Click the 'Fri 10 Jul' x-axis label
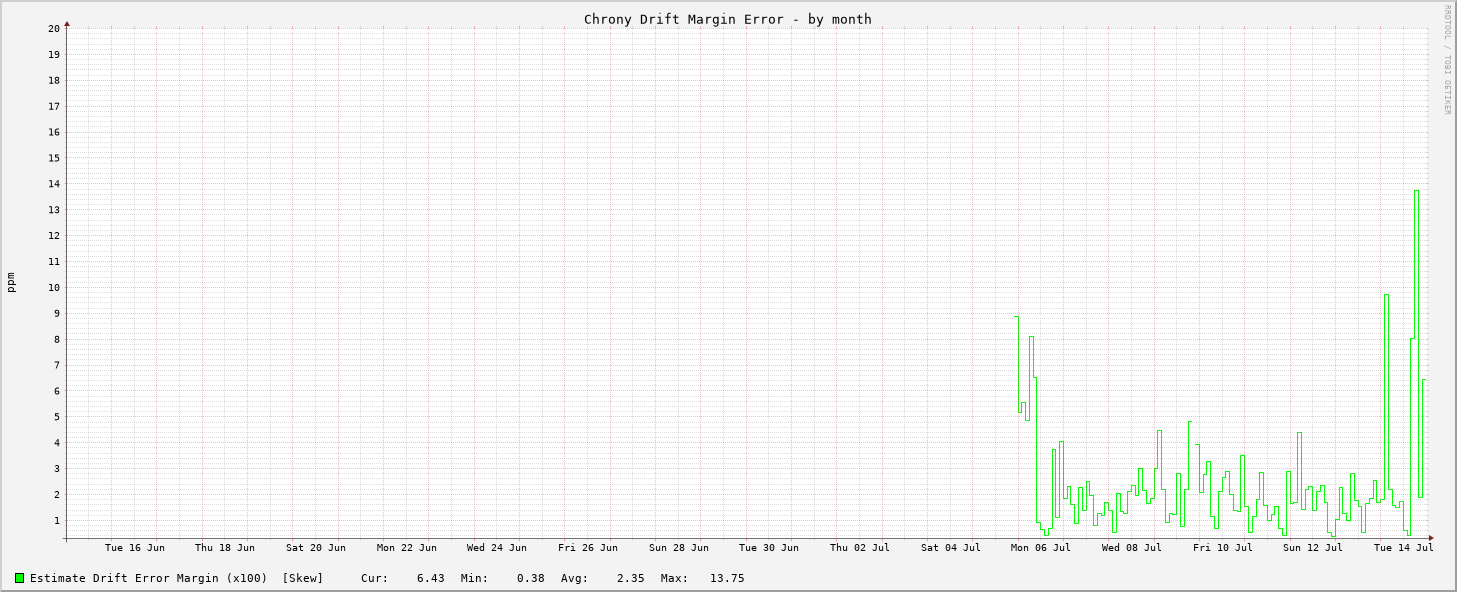 coord(1223,547)
